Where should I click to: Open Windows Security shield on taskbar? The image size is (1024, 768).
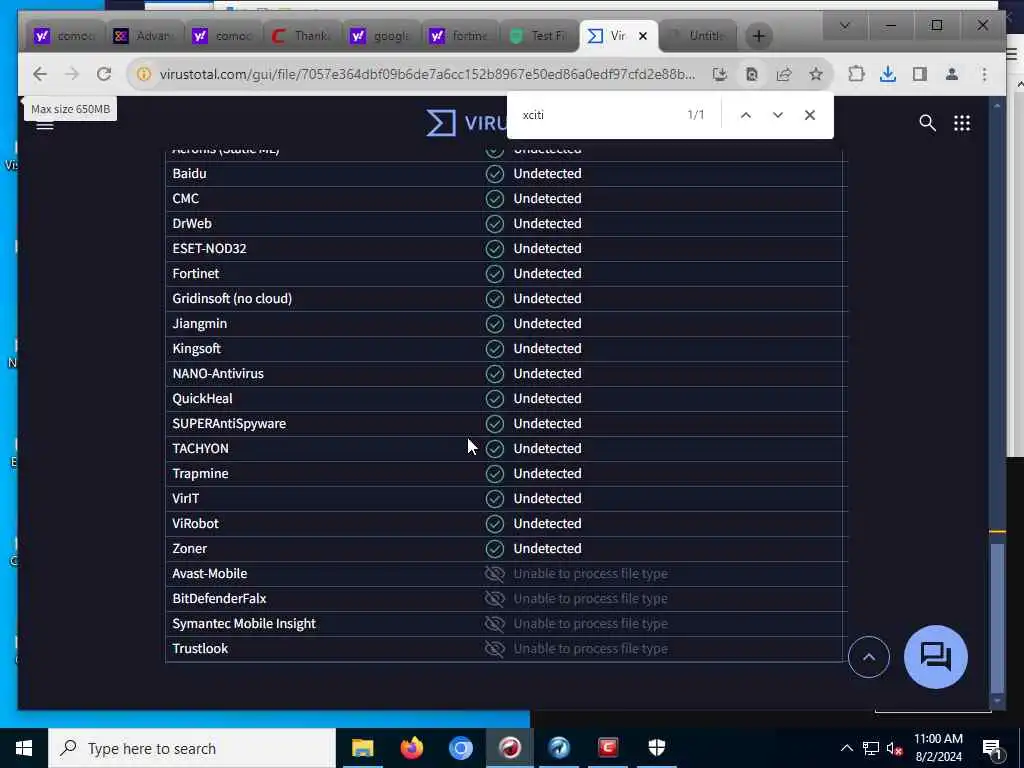pyautogui.click(x=656, y=748)
